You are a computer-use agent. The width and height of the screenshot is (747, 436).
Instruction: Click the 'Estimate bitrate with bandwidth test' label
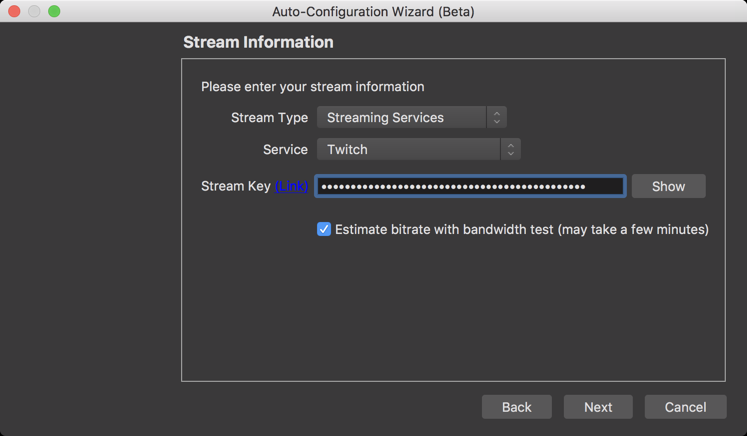coord(522,230)
